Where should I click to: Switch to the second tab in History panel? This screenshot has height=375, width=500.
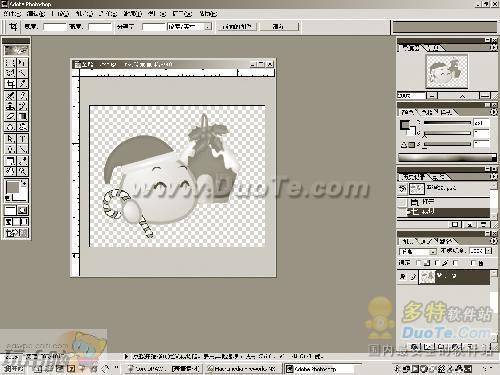coord(438,177)
